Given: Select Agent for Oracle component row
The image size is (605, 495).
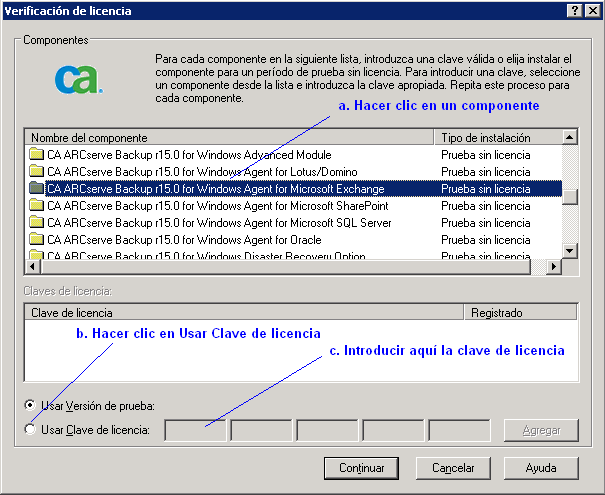Looking at the screenshot, I should click(x=293, y=240).
